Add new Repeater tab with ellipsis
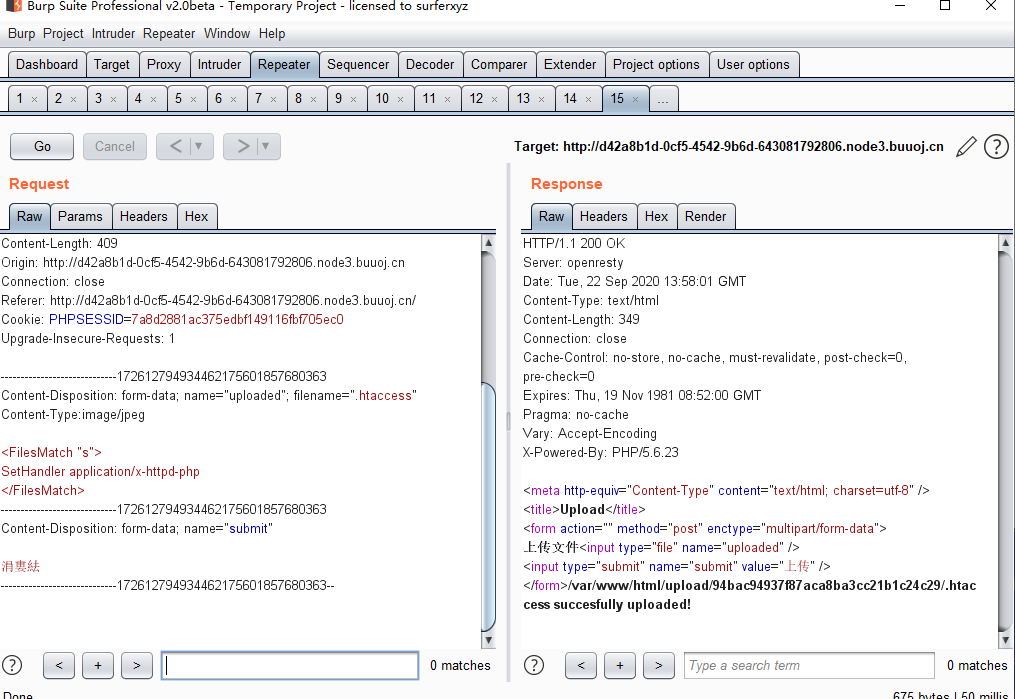1015x699 pixels. click(x=663, y=99)
